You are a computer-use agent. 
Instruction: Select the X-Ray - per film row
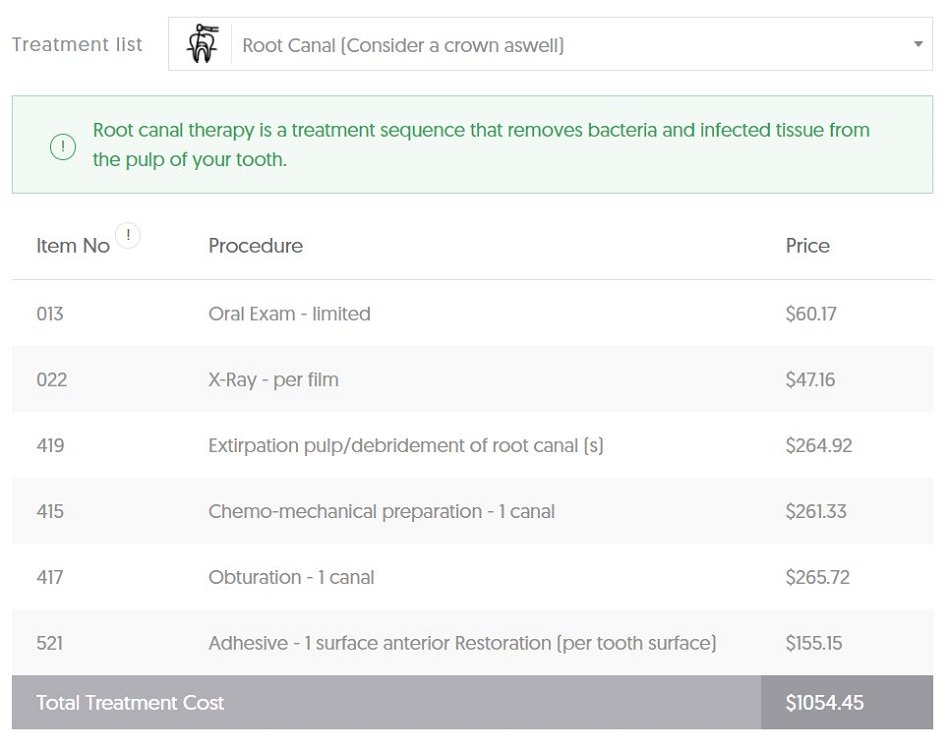[x=473, y=379]
